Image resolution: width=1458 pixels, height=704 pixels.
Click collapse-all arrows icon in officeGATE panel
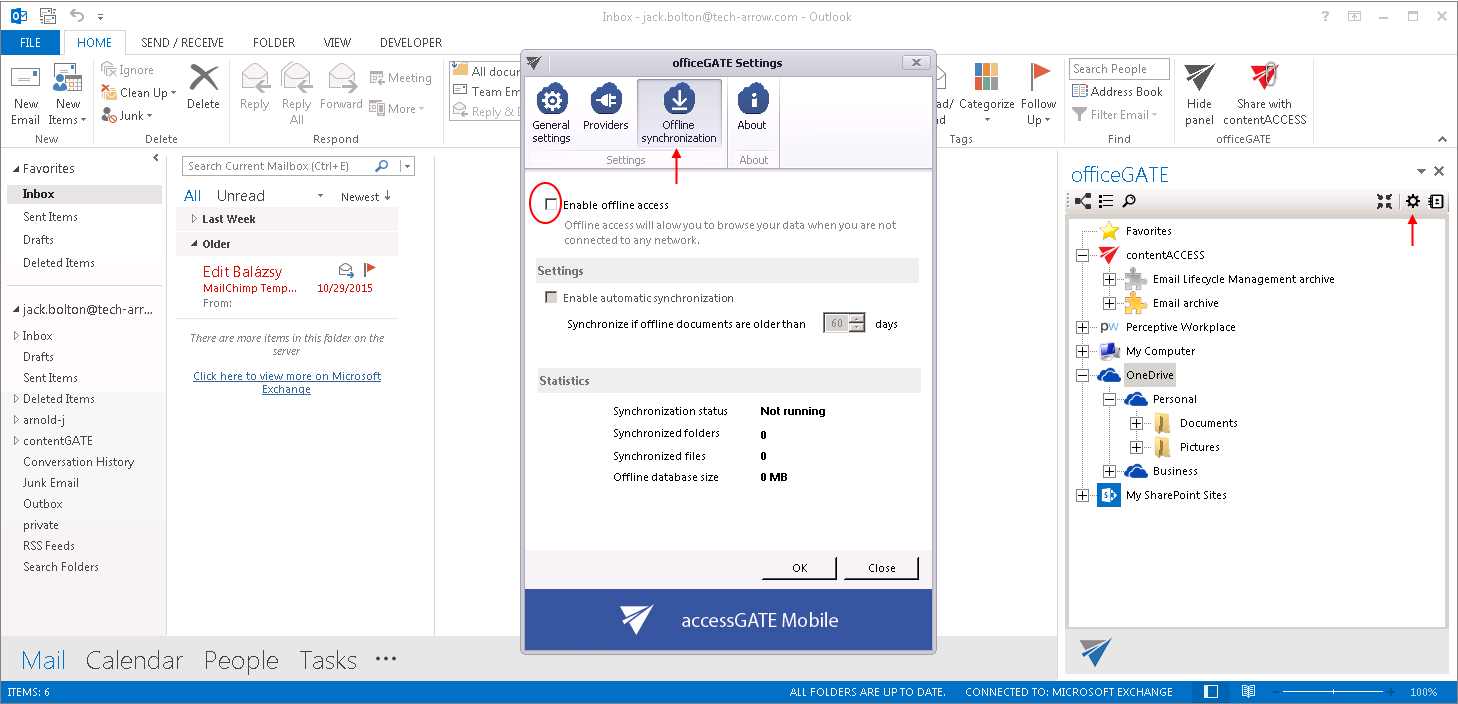pyautogui.click(x=1384, y=201)
